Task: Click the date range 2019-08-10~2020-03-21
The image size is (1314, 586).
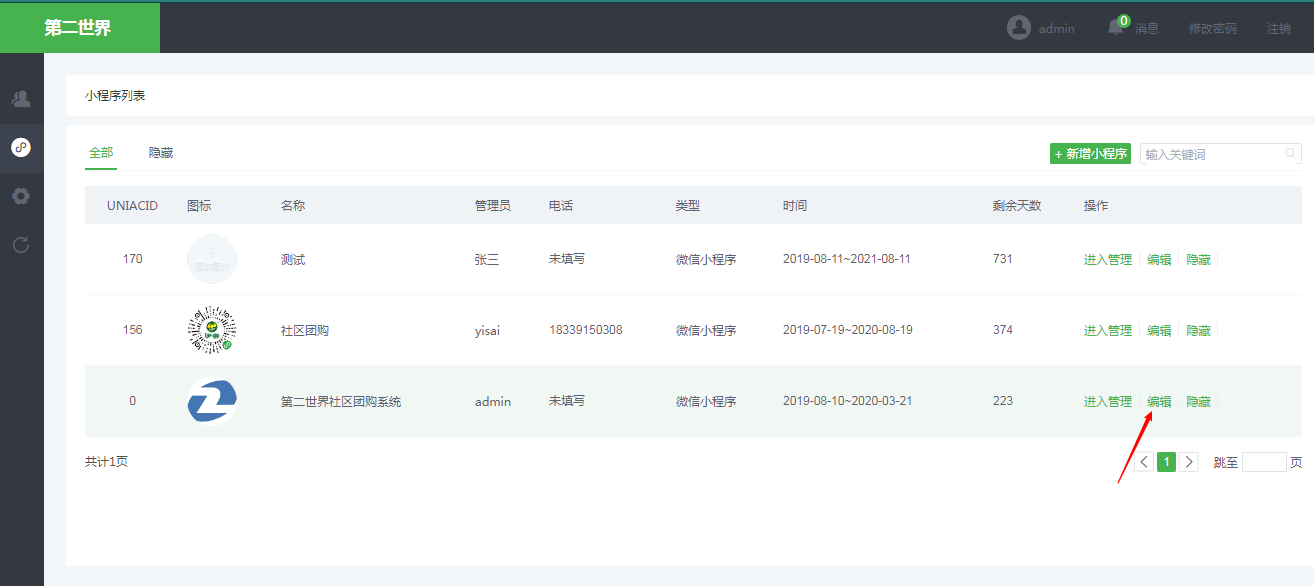Action: tap(847, 401)
